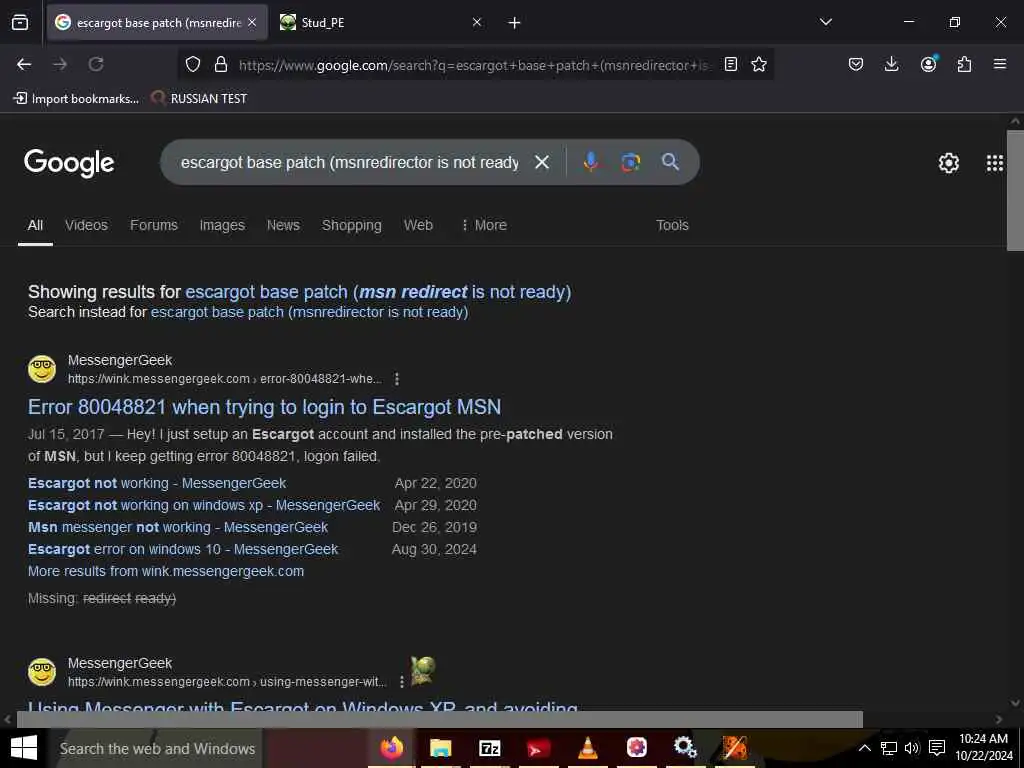This screenshot has height=768, width=1024.
Task: Reload the current page
Action: tap(96, 64)
